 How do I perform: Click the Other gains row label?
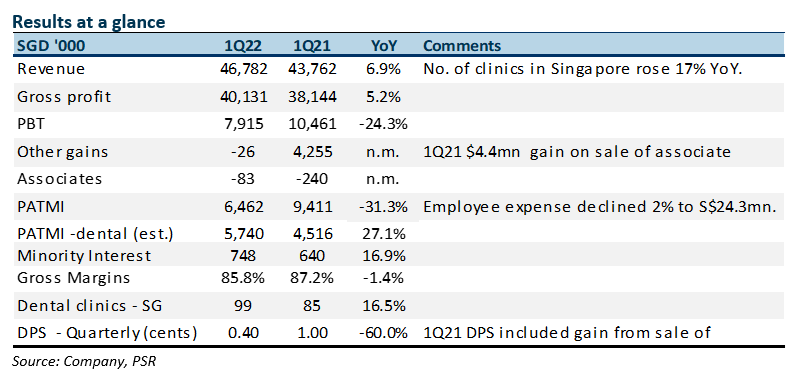click(x=63, y=151)
